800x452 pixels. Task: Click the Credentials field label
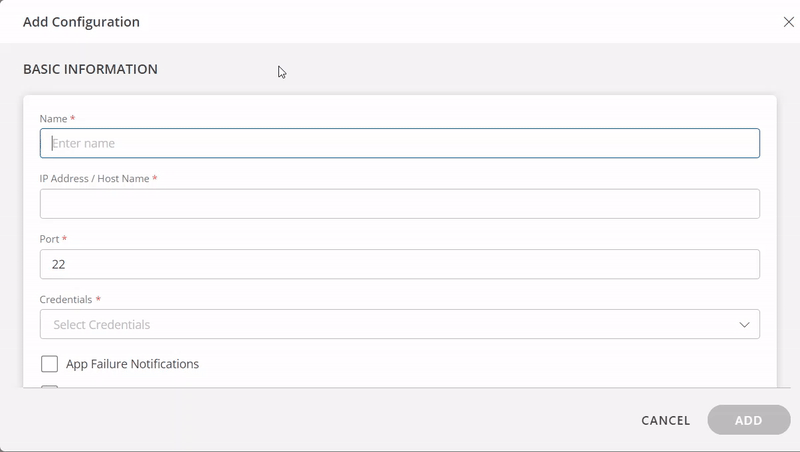pos(66,299)
